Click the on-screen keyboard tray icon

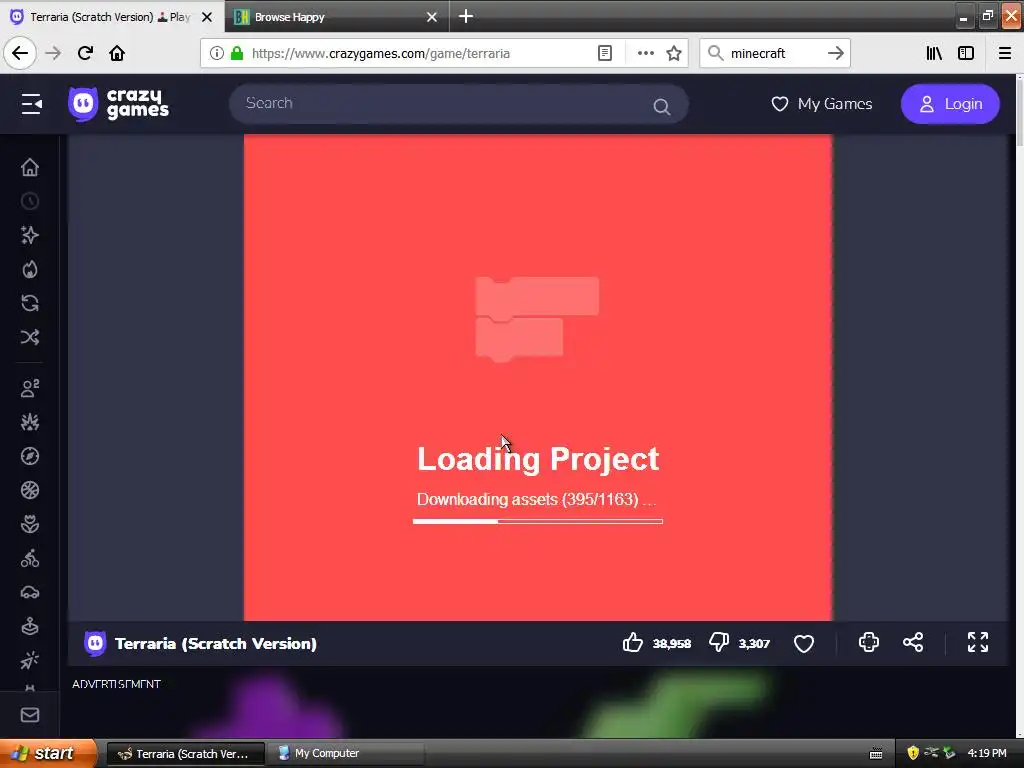[x=876, y=754]
